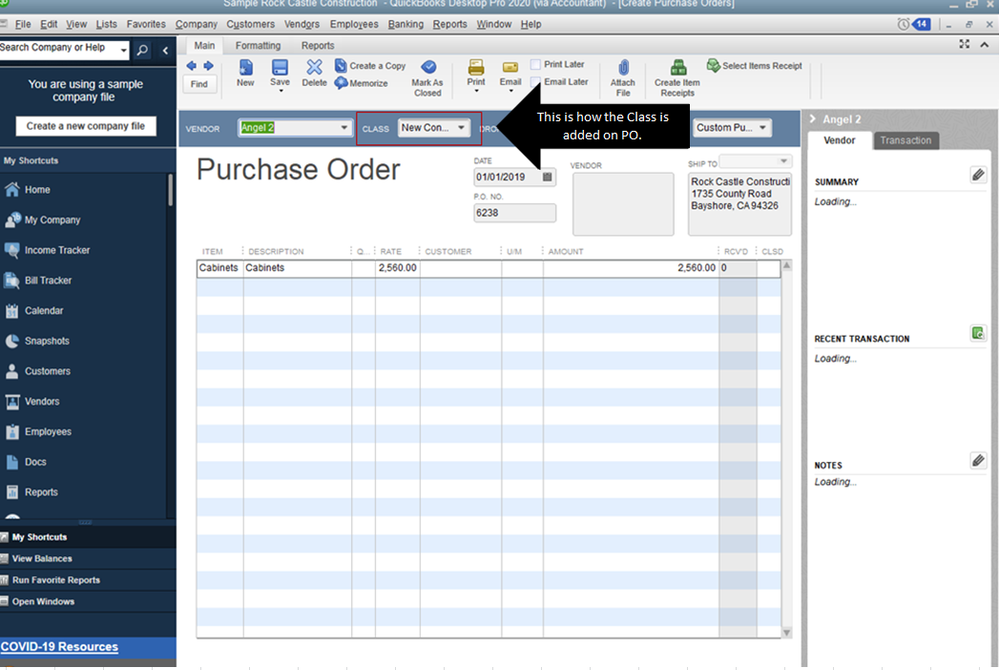This screenshot has height=670, width=999.
Task: Open Snapshots shortcut
Action: (47, 341)
